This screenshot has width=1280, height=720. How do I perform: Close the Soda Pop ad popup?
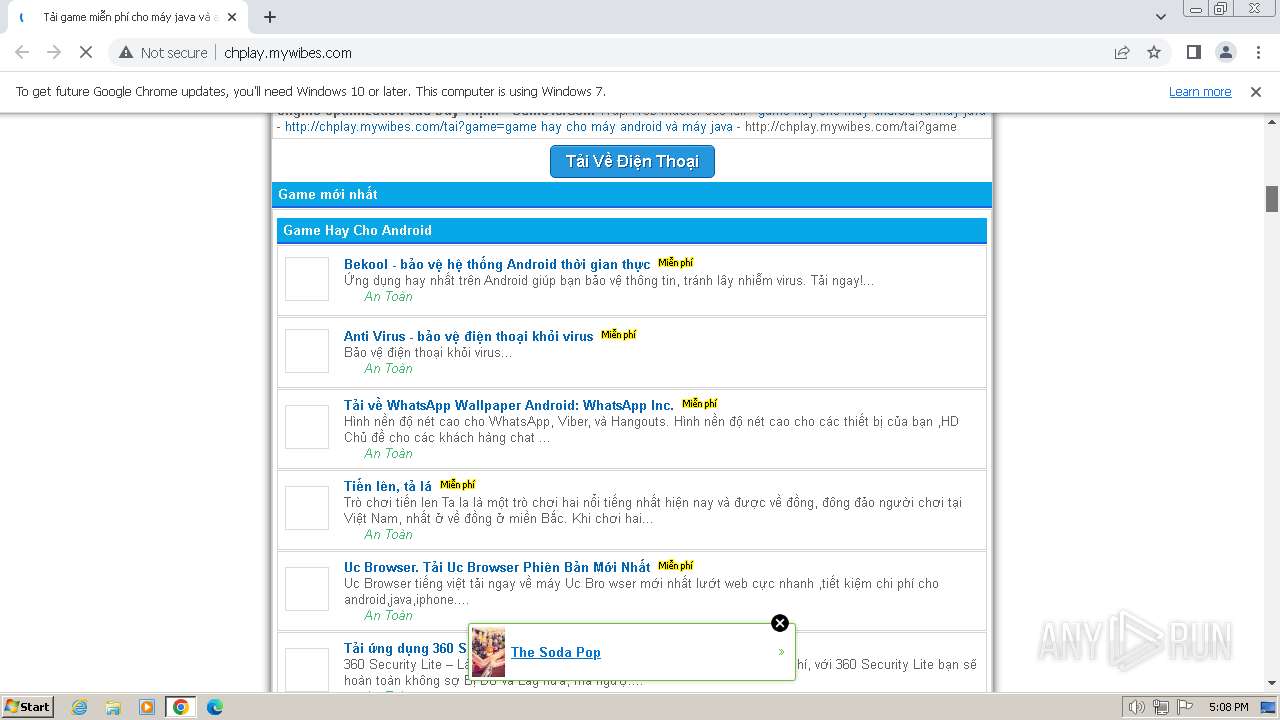780,623
